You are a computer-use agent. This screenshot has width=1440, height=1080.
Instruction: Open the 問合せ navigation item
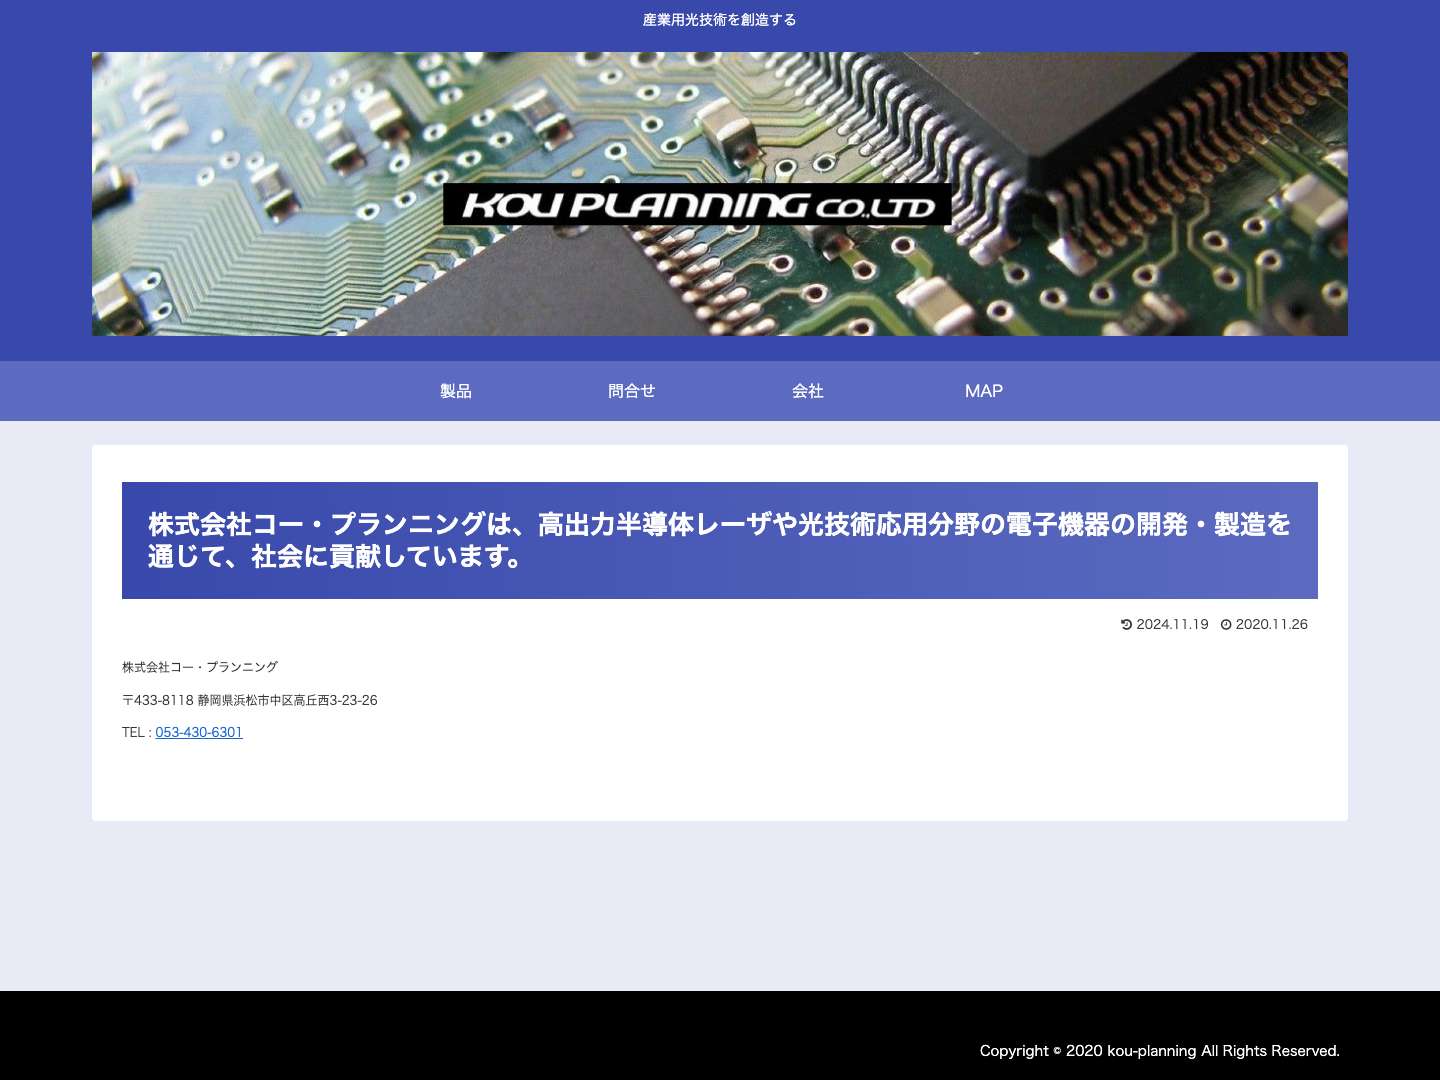pyautogui.click(x=632, y=390)
